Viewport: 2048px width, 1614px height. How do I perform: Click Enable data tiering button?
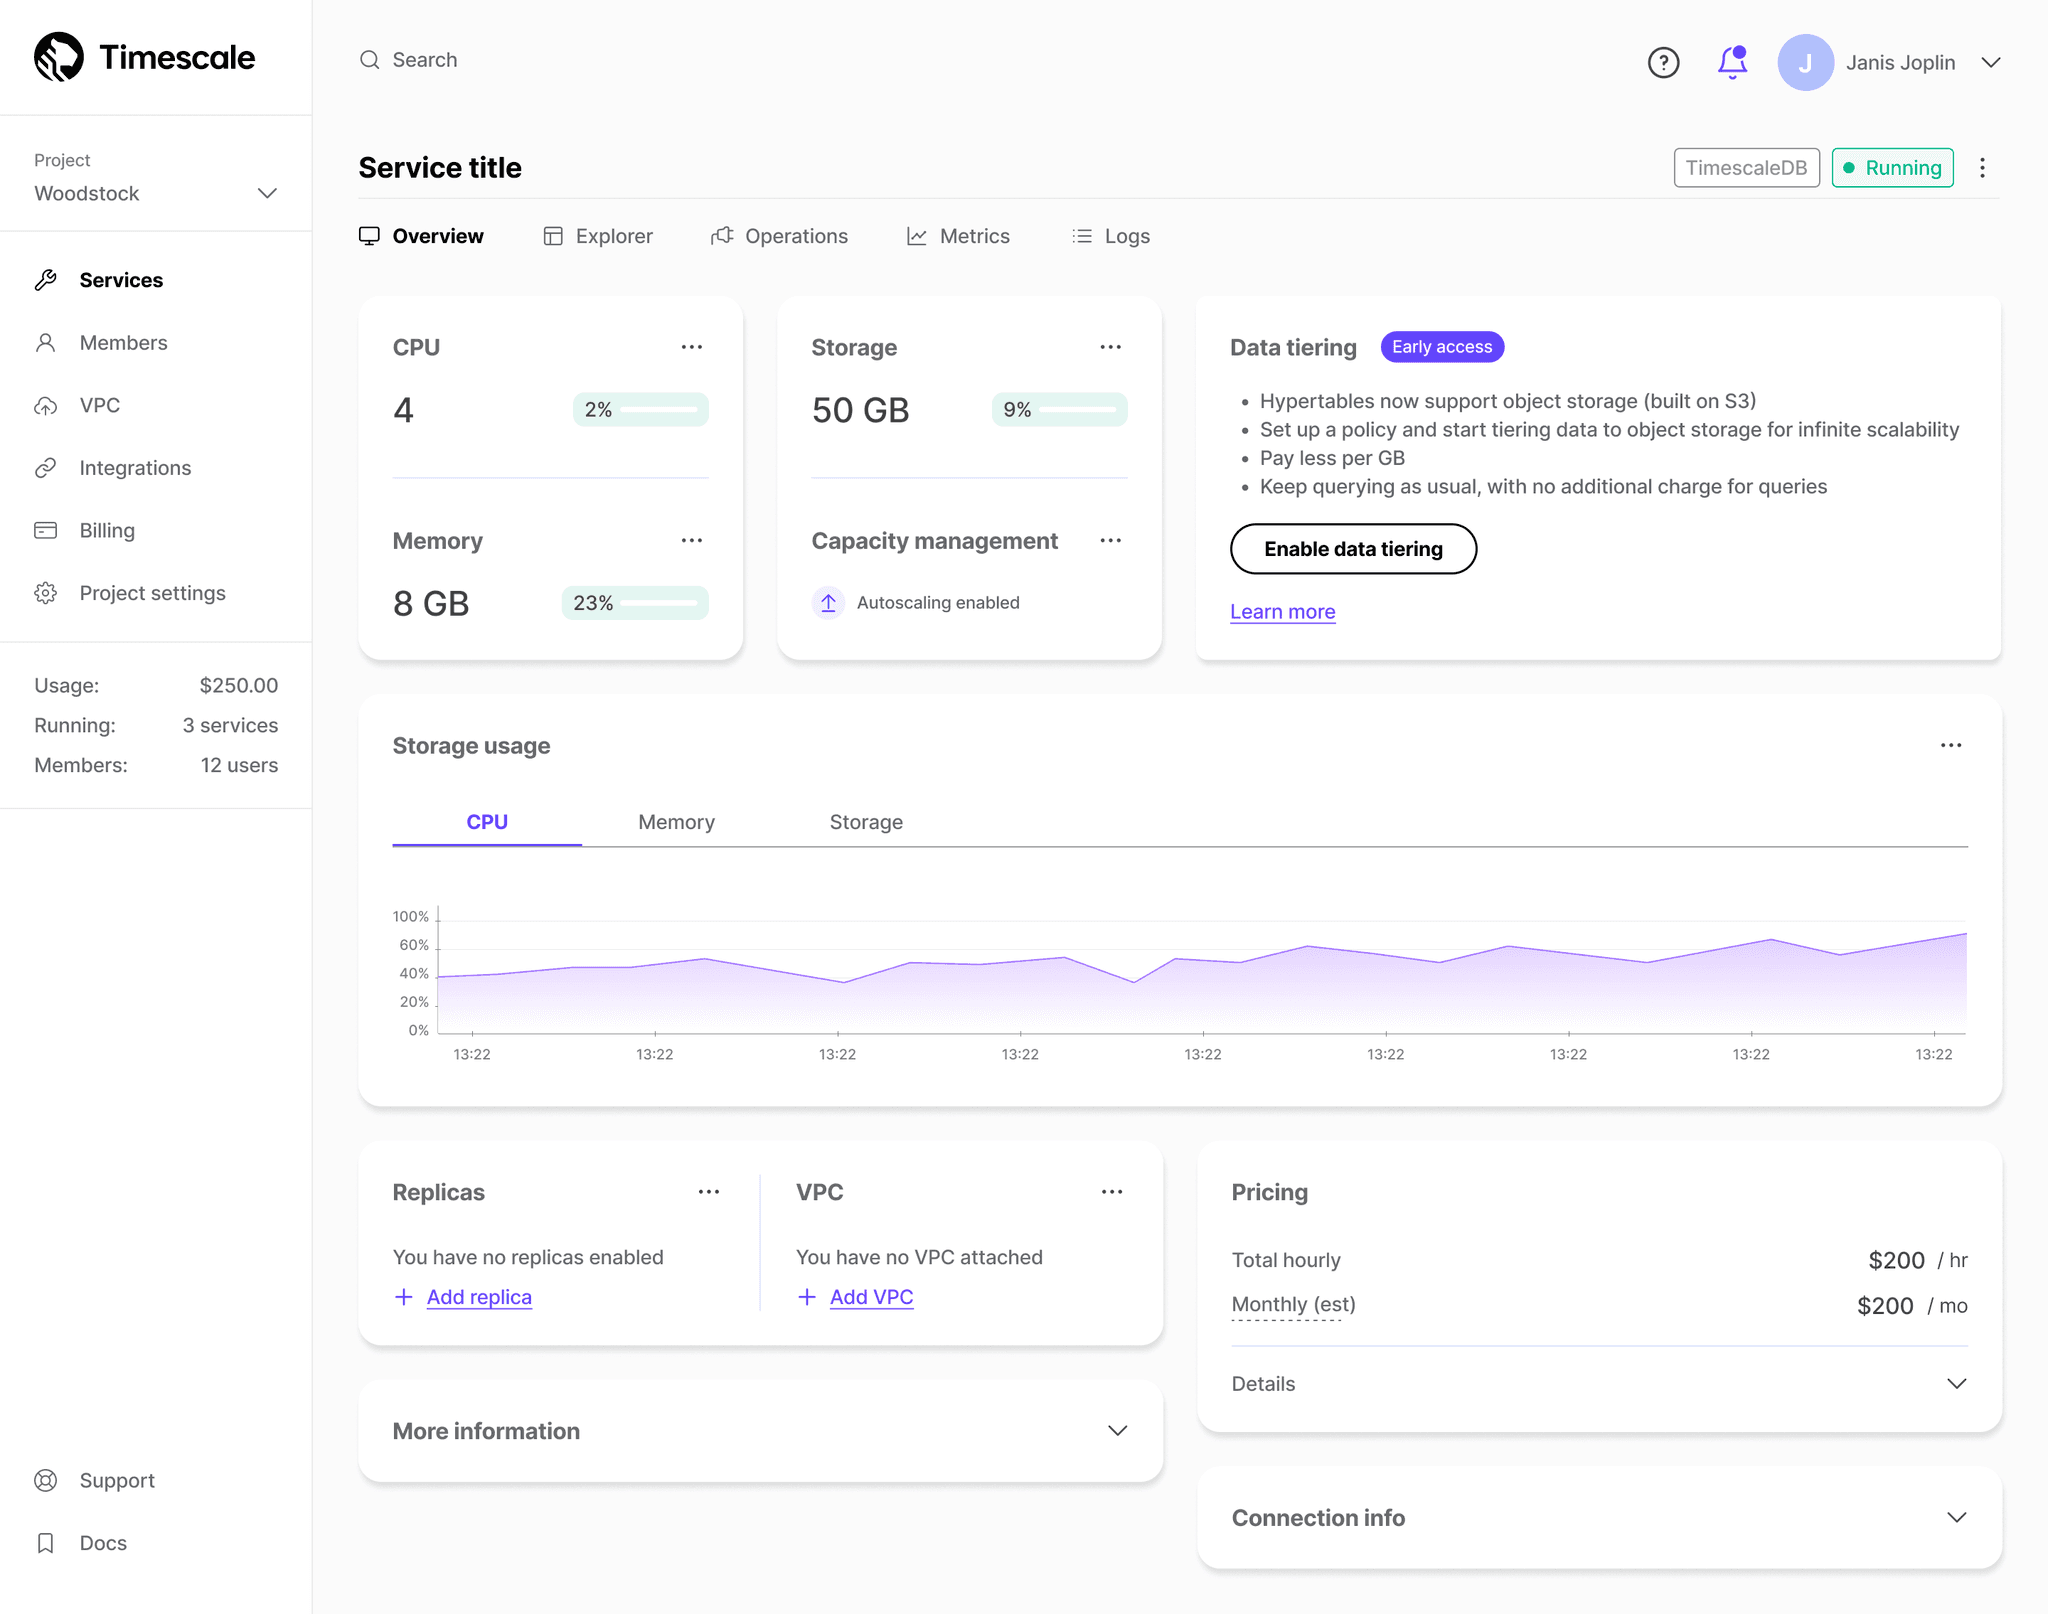point(1353,549)
